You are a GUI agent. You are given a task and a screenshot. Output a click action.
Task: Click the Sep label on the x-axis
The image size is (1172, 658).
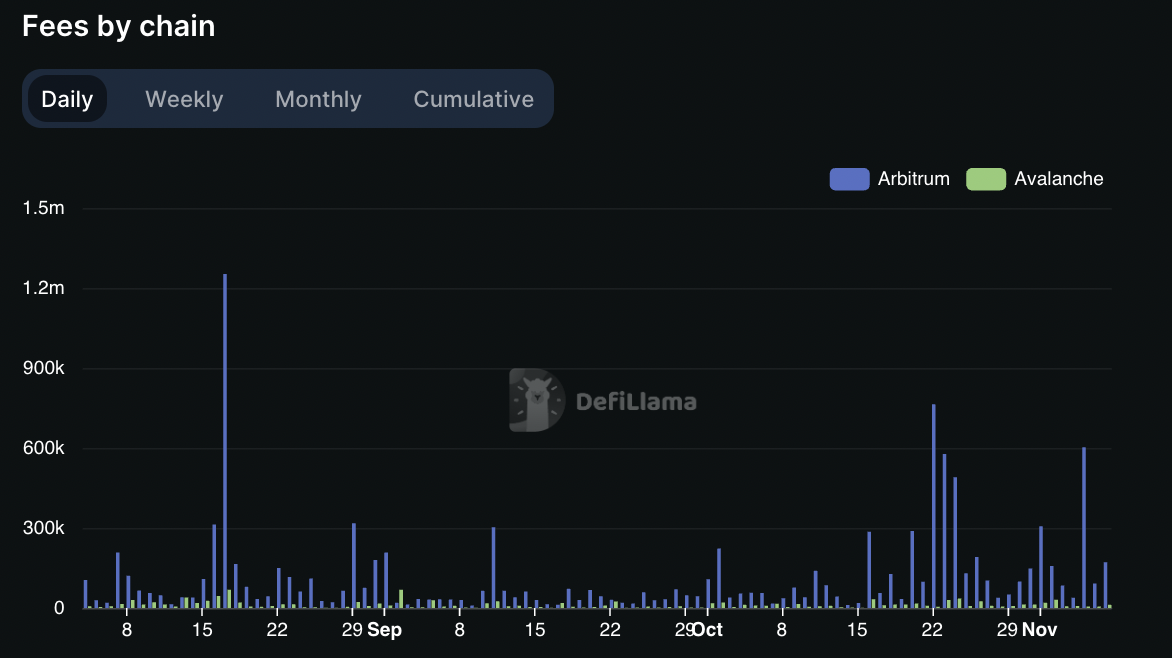(385, 630)
